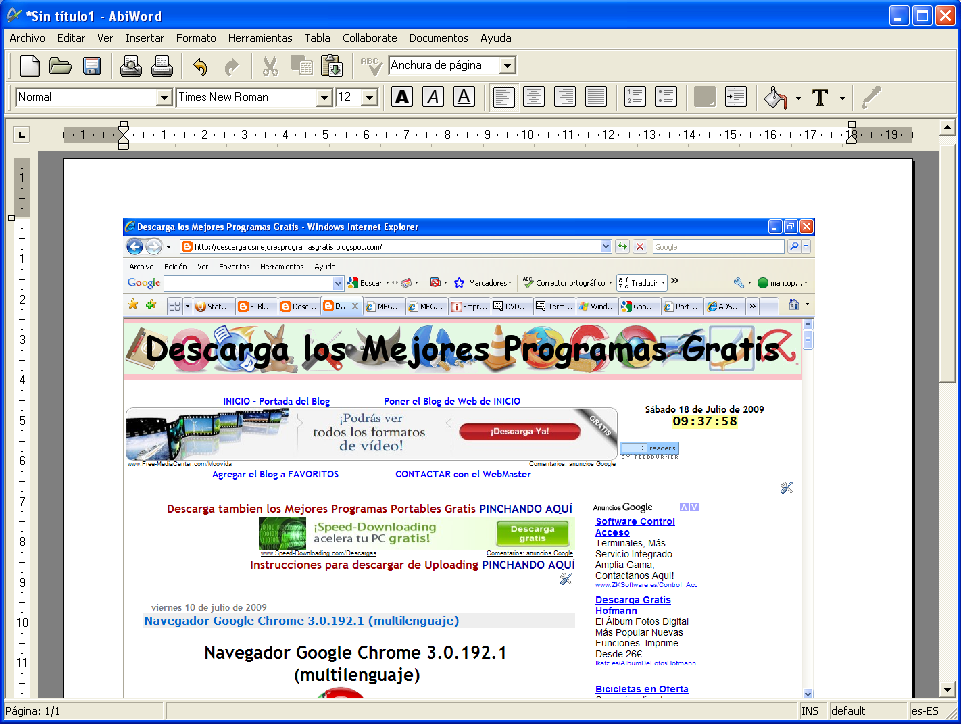Open the text color dropdown arrow
This screenshot has width=961, height=724.
coord(843,98)
